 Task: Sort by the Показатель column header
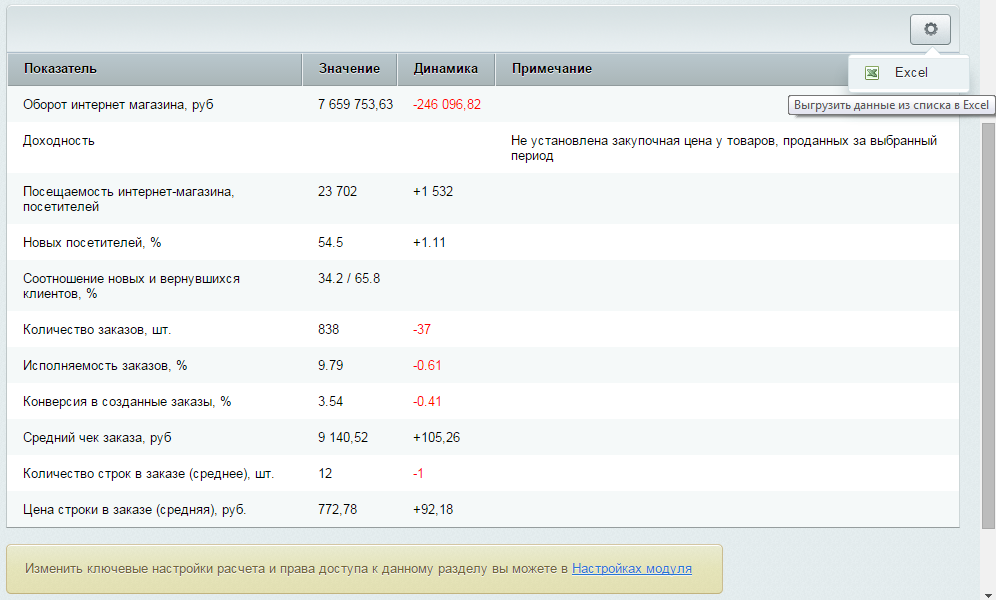click(61, 69)
